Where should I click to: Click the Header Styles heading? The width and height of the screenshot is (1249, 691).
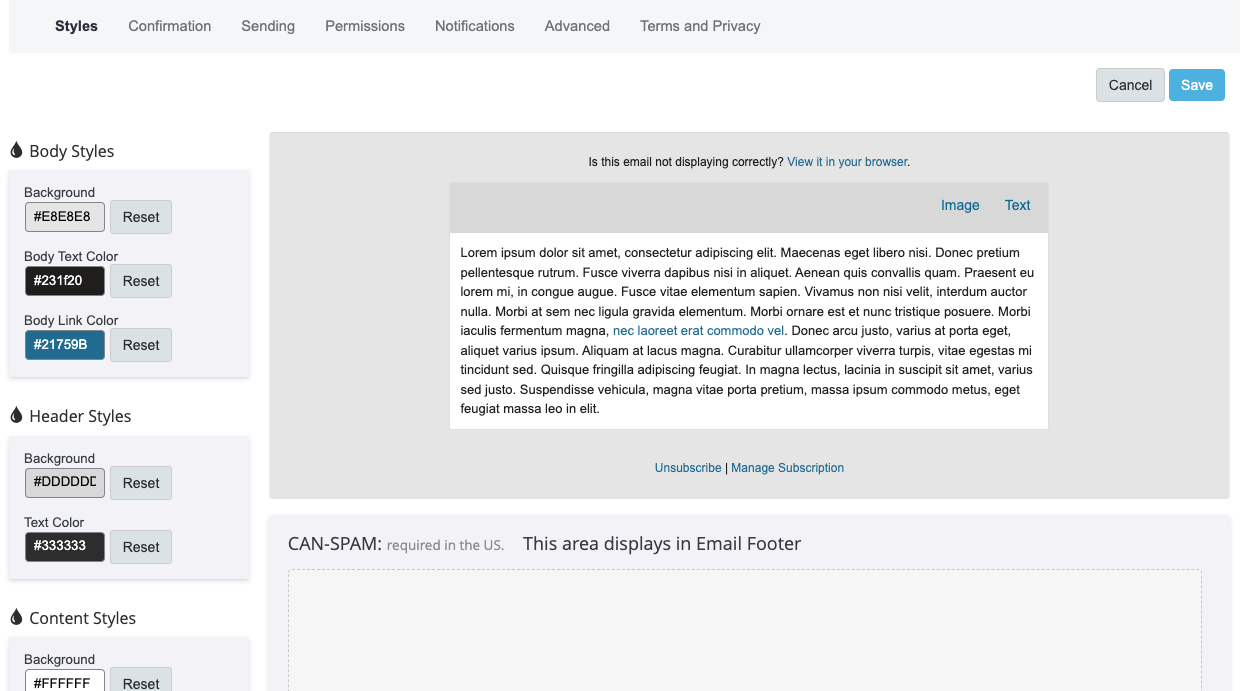(80, 416)
